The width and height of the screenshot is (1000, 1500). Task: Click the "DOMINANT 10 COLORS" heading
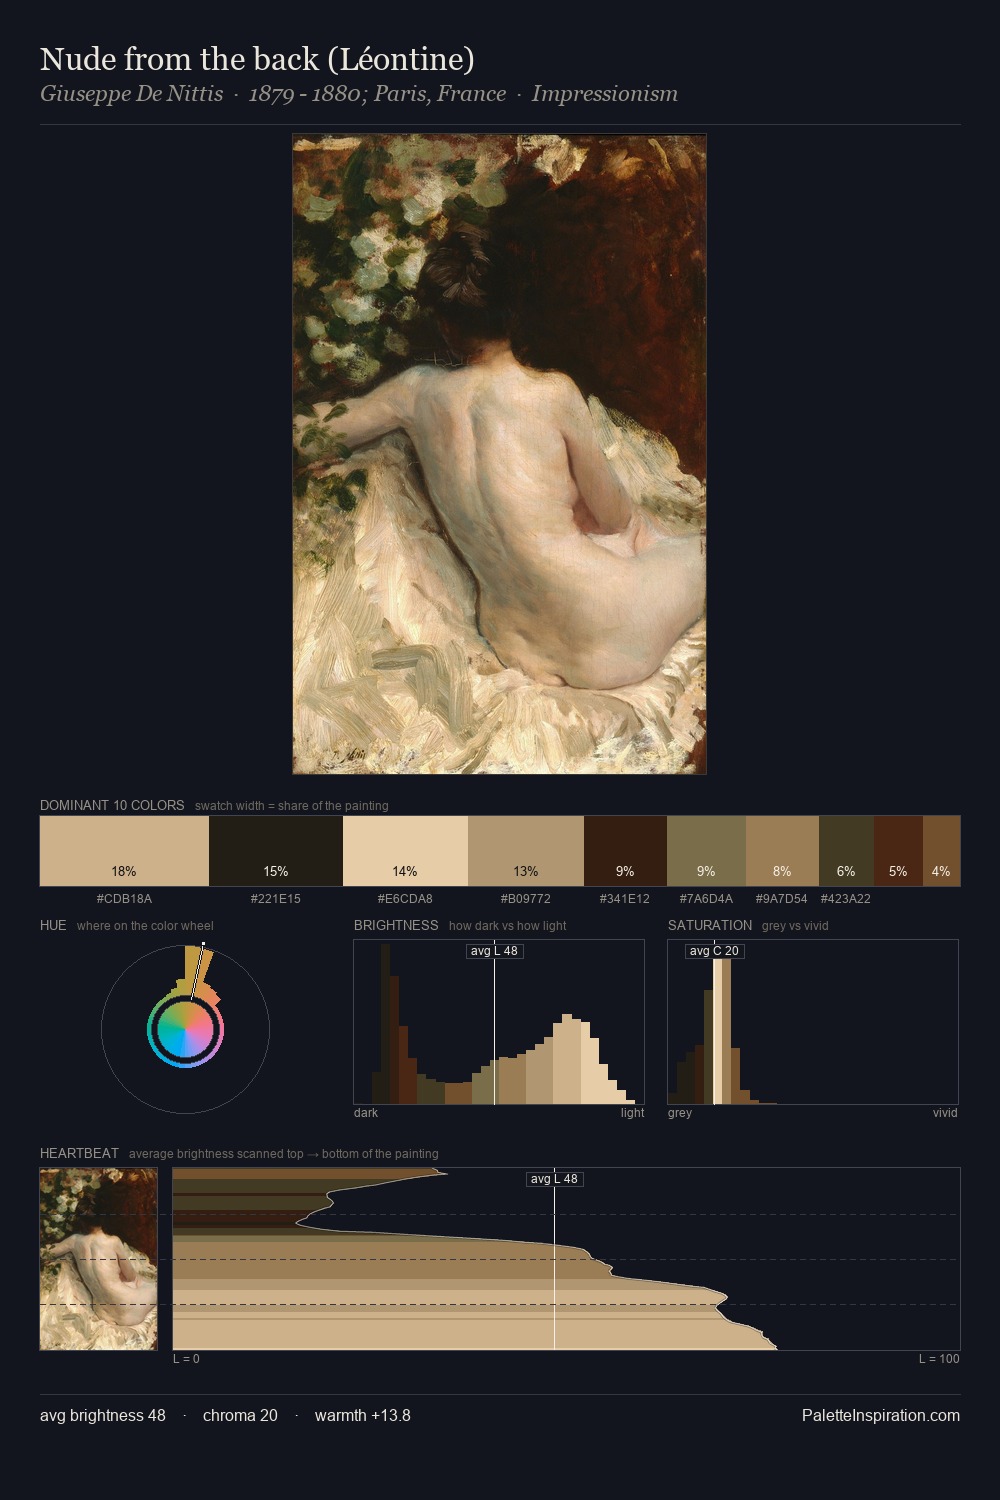112,805
